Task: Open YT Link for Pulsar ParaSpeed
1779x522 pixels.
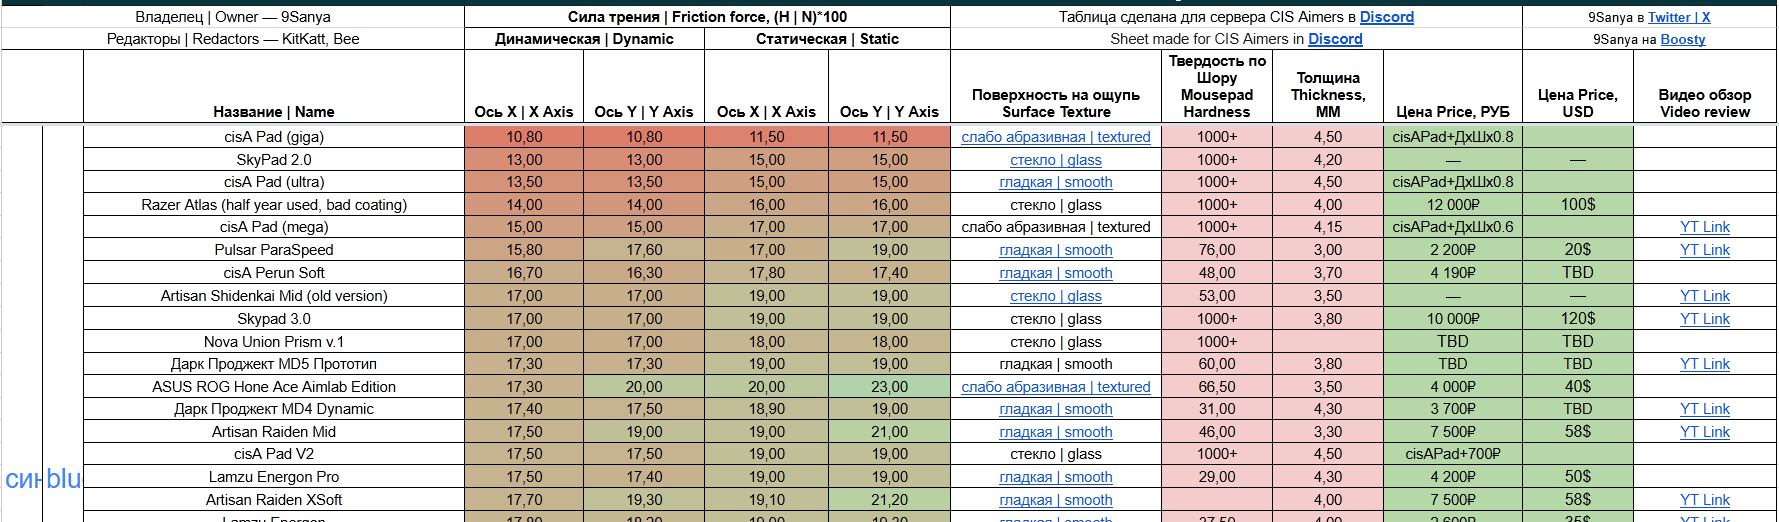Action: [1704, 250]
